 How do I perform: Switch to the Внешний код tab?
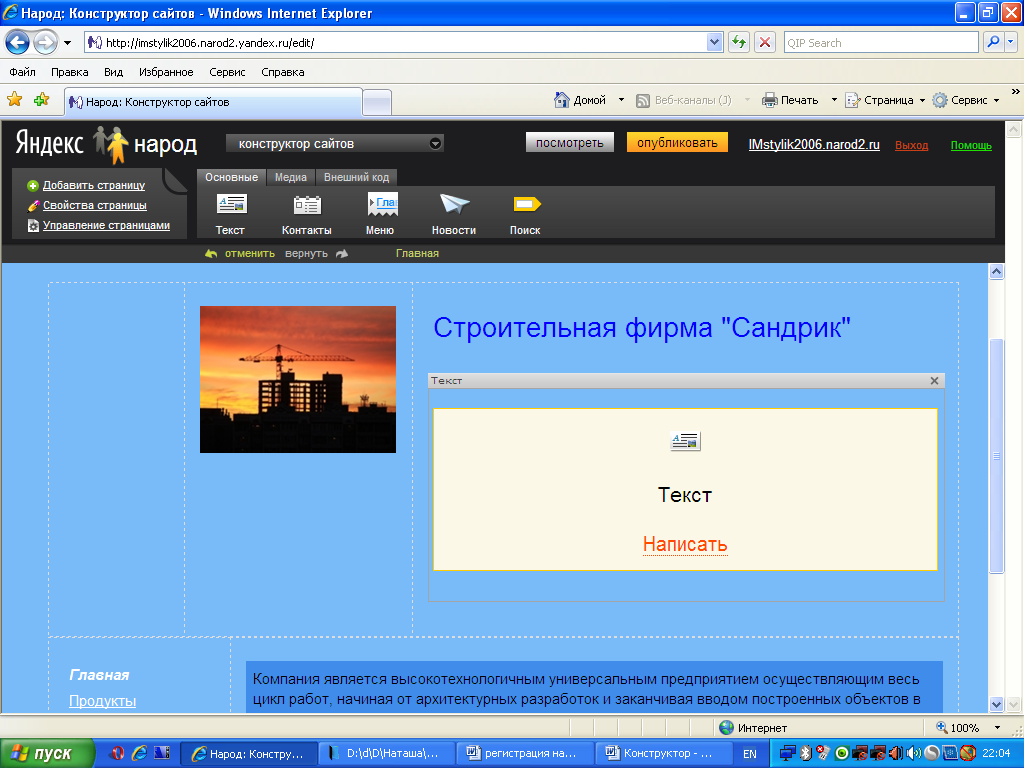pos(357,177)
